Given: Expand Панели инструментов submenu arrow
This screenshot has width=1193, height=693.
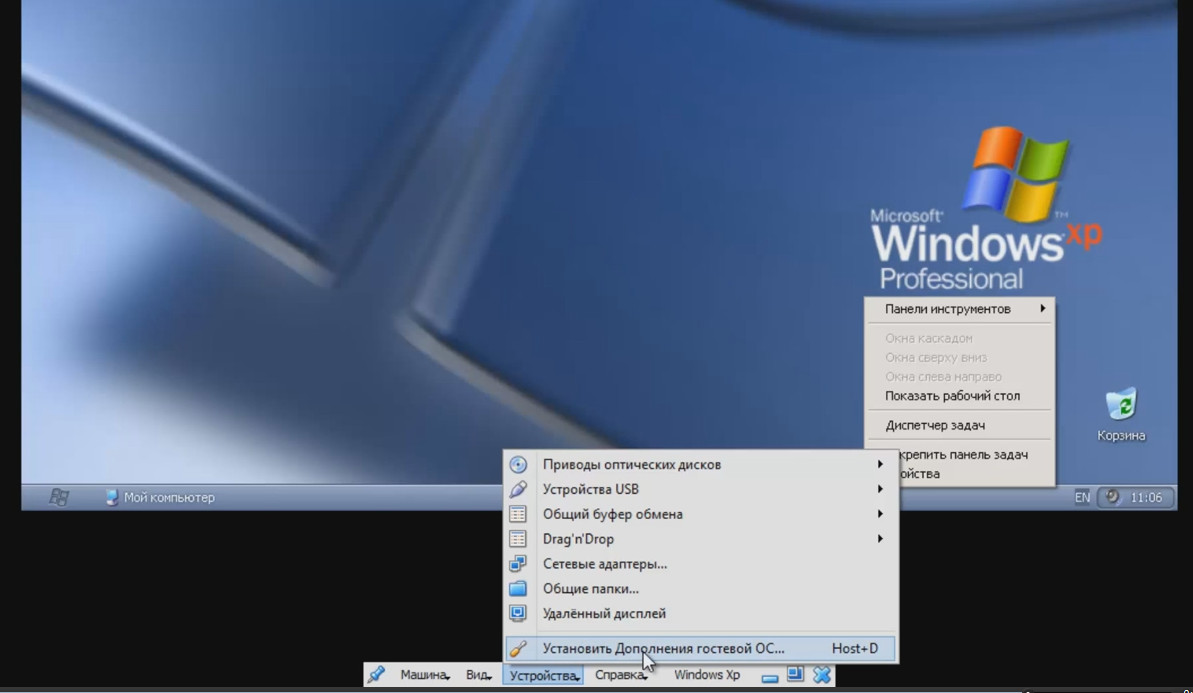Looking at the screenshot, I should point(1042,309).
